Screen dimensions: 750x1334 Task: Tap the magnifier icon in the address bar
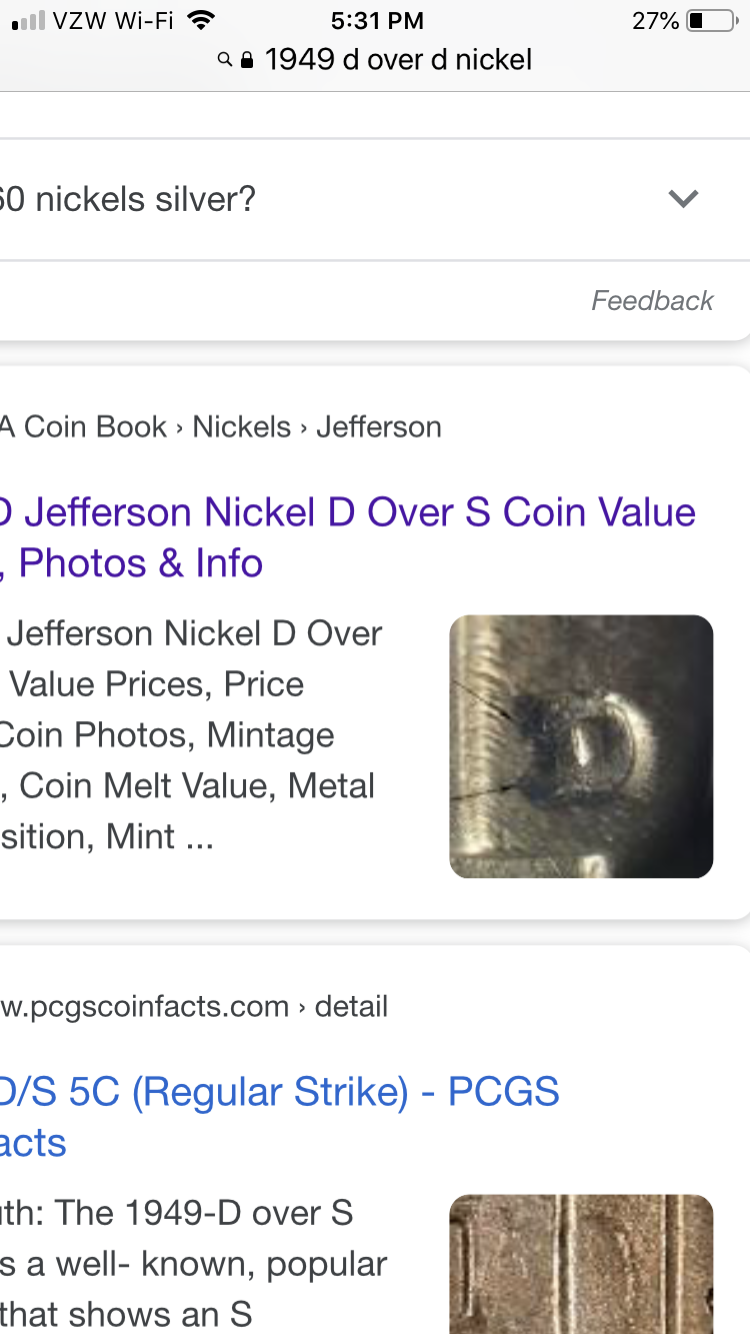[225, 61]
